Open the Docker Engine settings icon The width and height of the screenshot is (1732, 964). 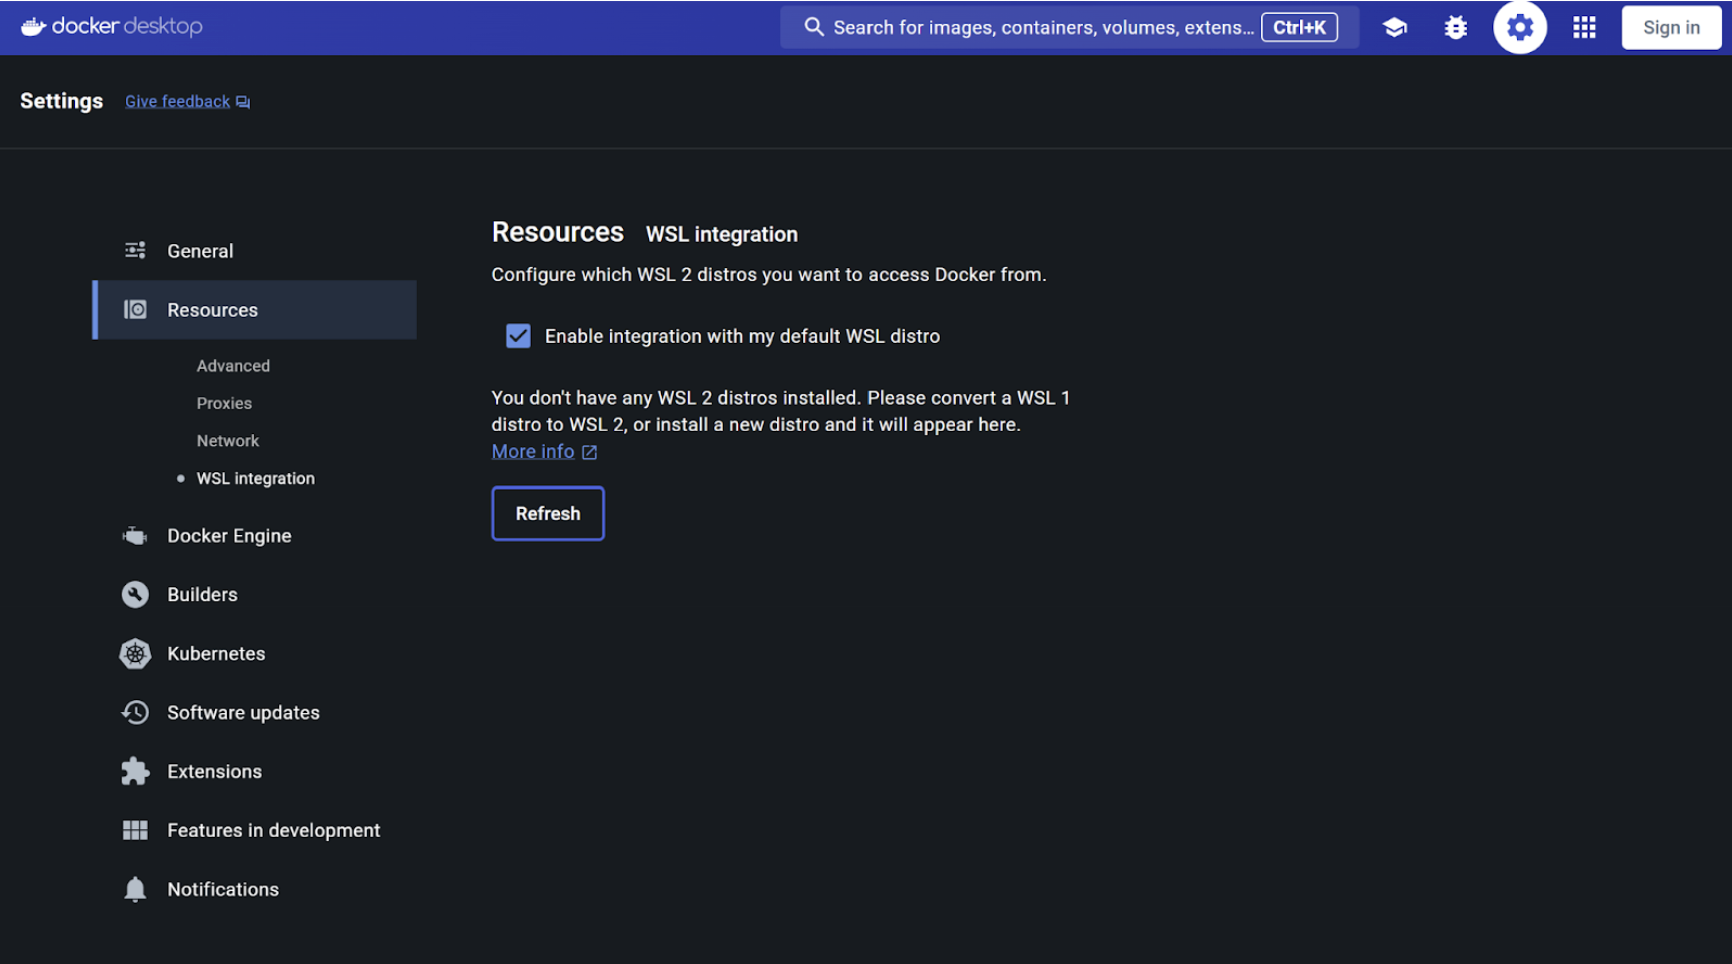click(135, 535)
